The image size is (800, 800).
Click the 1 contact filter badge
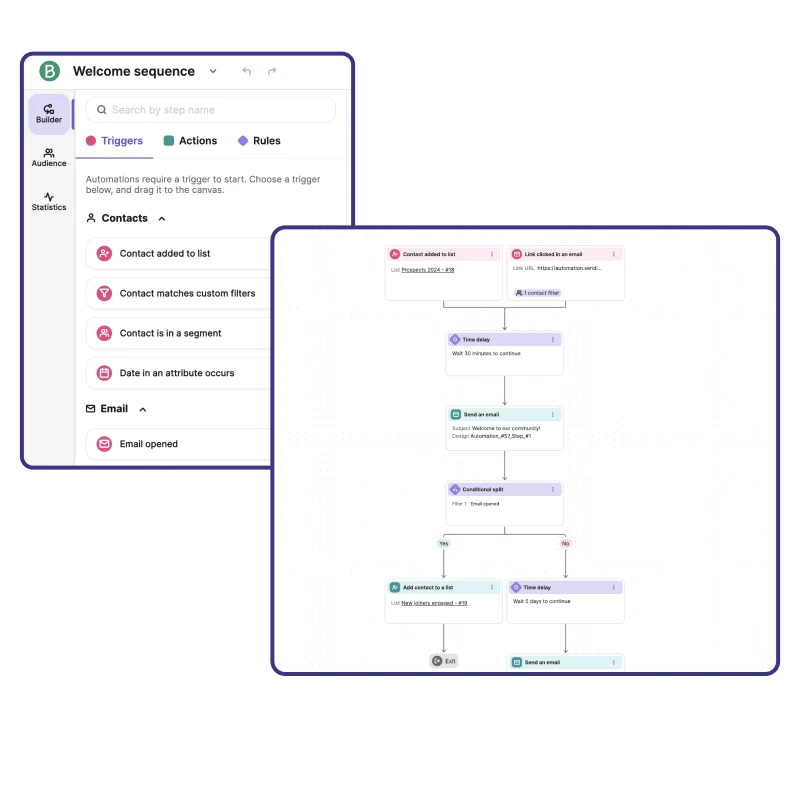point(537,292)
